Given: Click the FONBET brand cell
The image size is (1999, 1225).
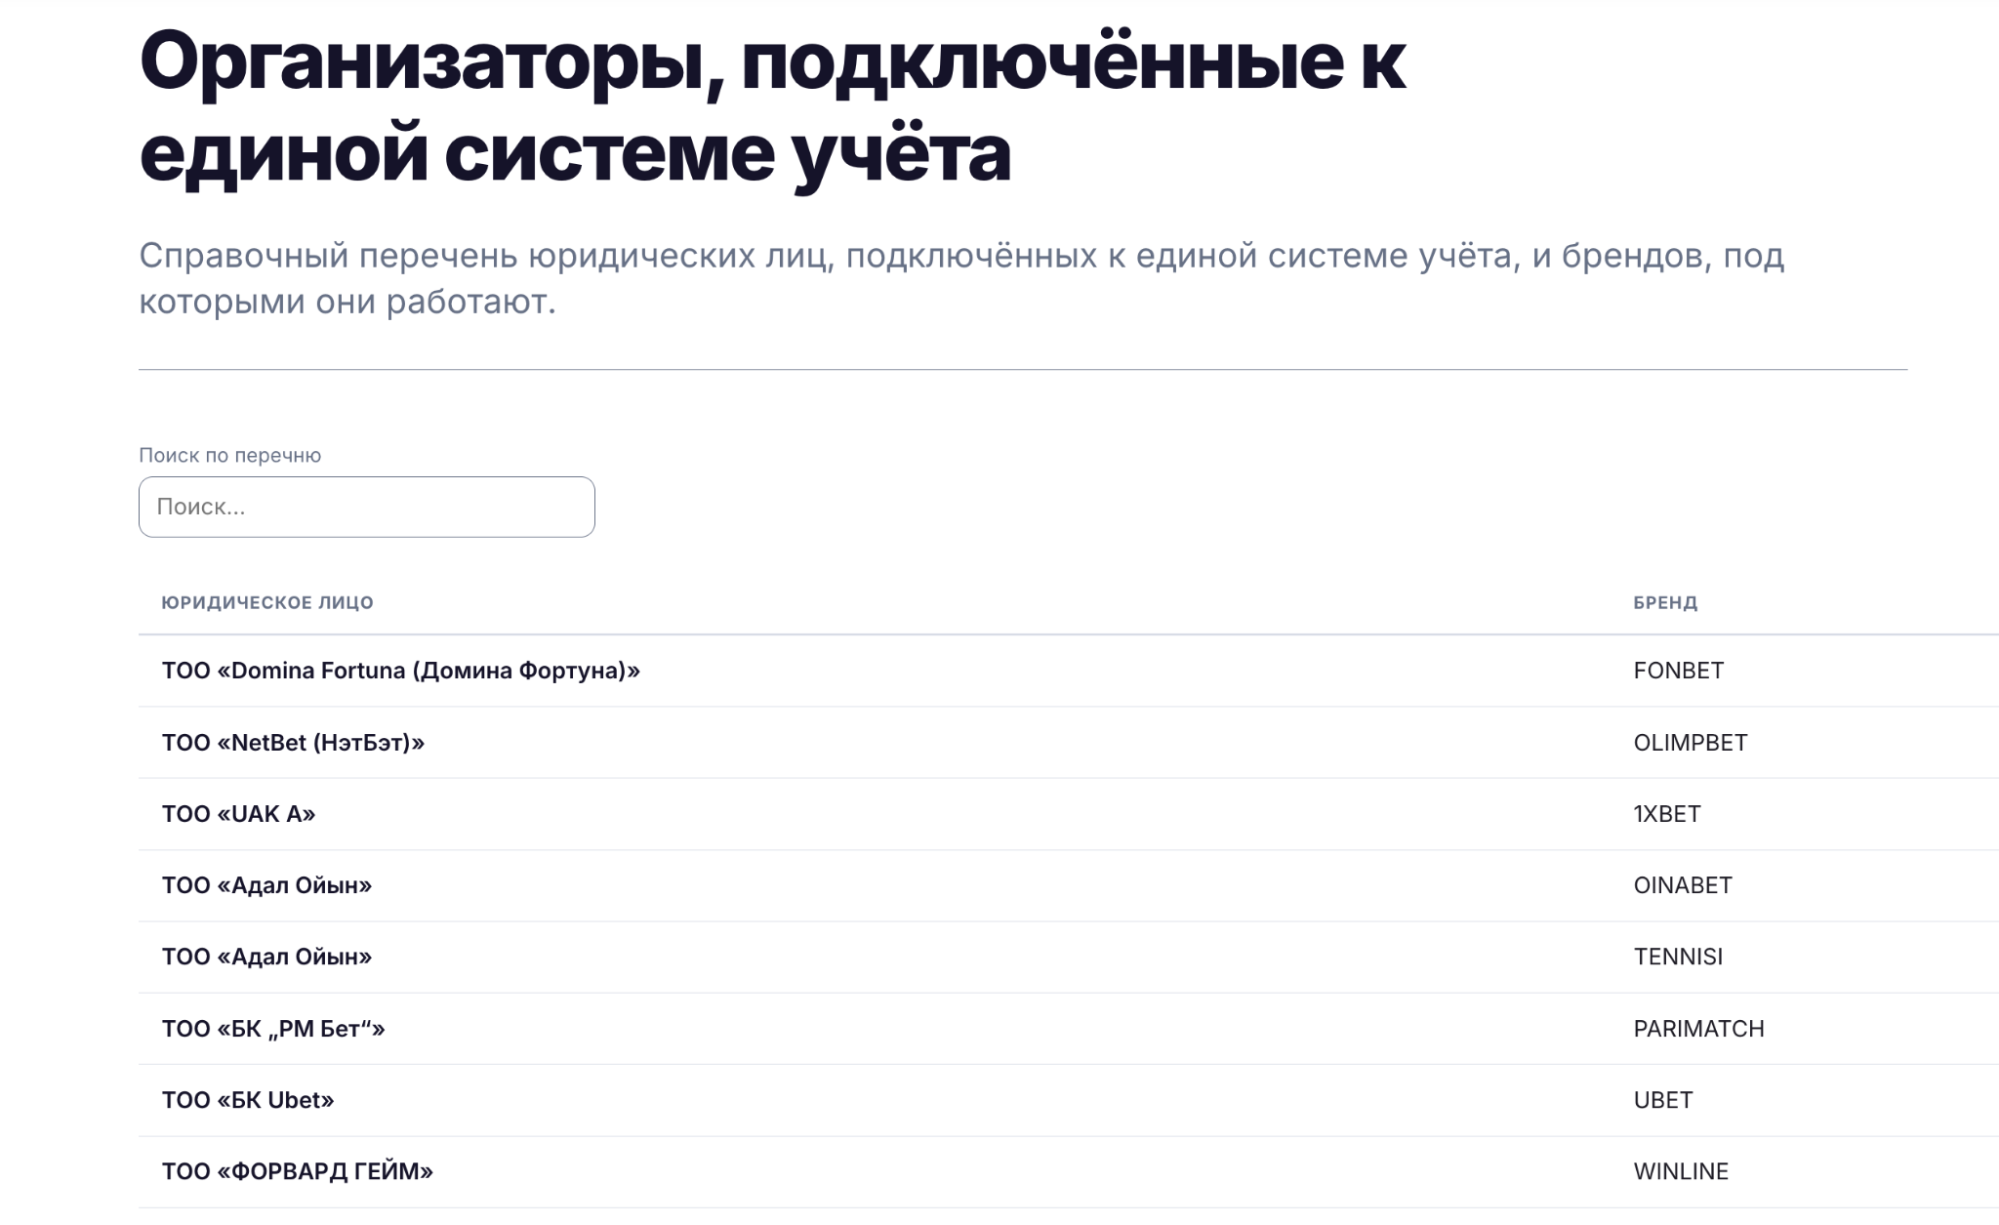Looking at the screenshot, I should point(1678,671).
